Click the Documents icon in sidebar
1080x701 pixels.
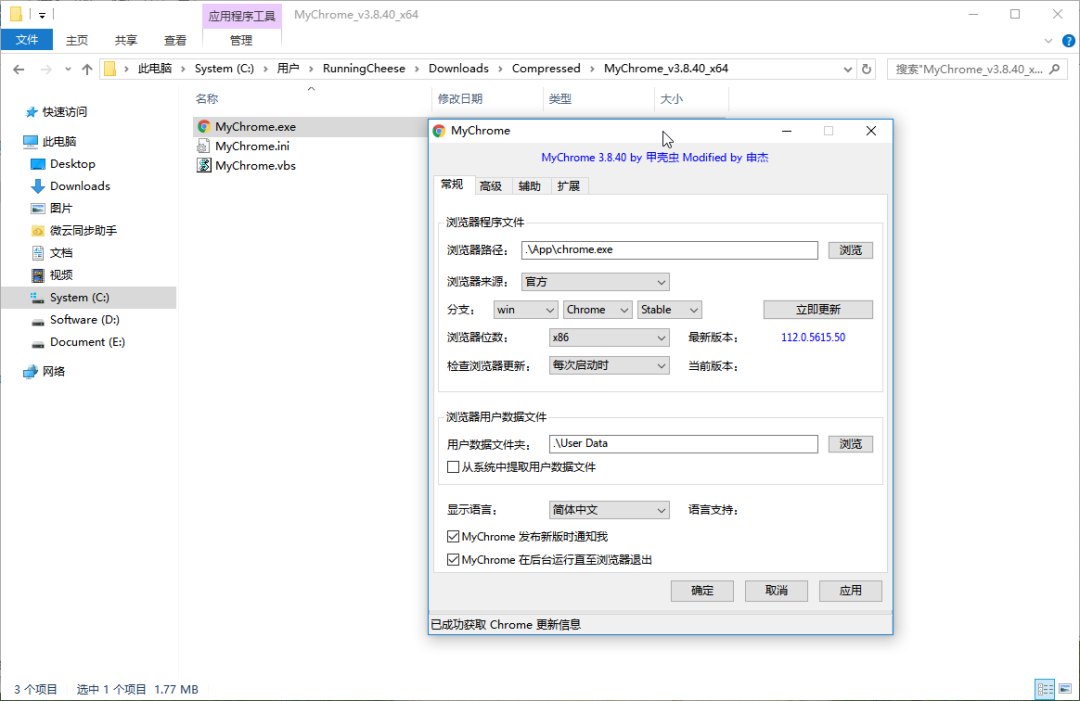tap(38, 253)
